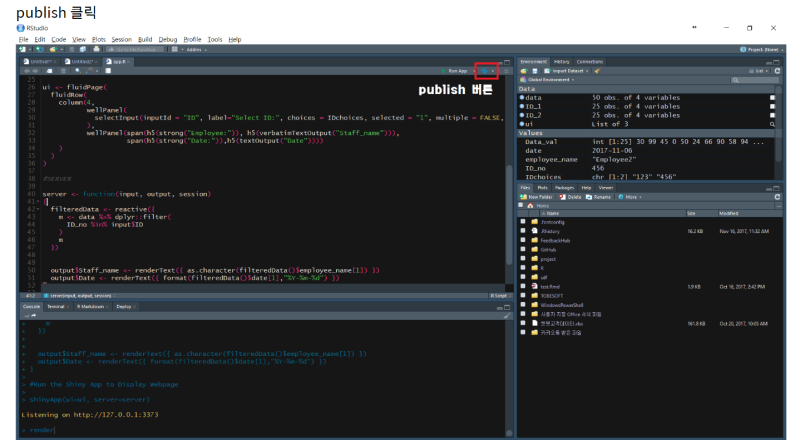This screenshot has height=440, width=800.
Task: Open the Session menu
Action: (121, 39)
